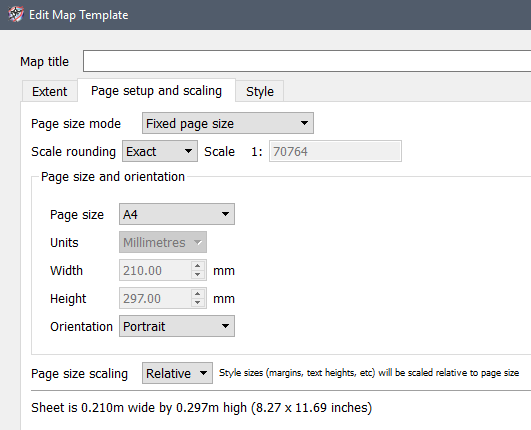Click the Width 210.00 value field
This screenshot has height=430, width=531.
coord(155,270)
